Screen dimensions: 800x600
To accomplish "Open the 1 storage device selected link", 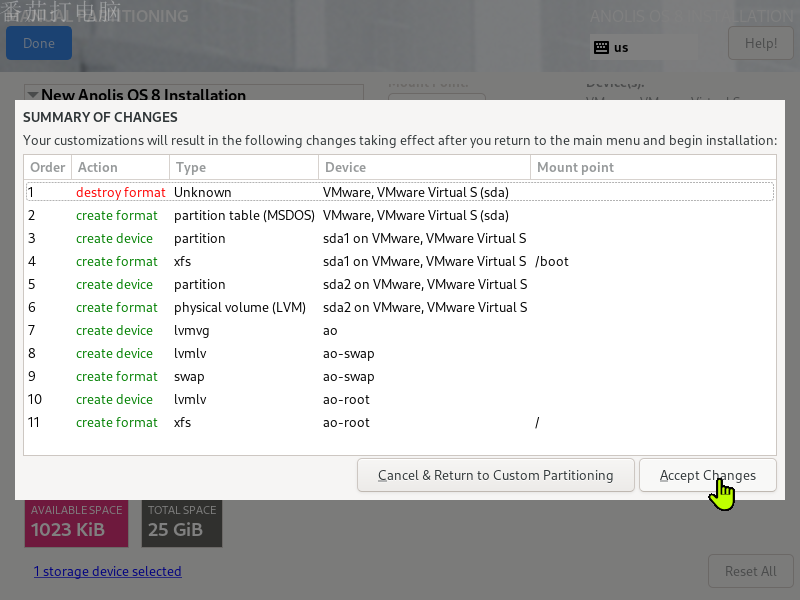I will 107,572.
